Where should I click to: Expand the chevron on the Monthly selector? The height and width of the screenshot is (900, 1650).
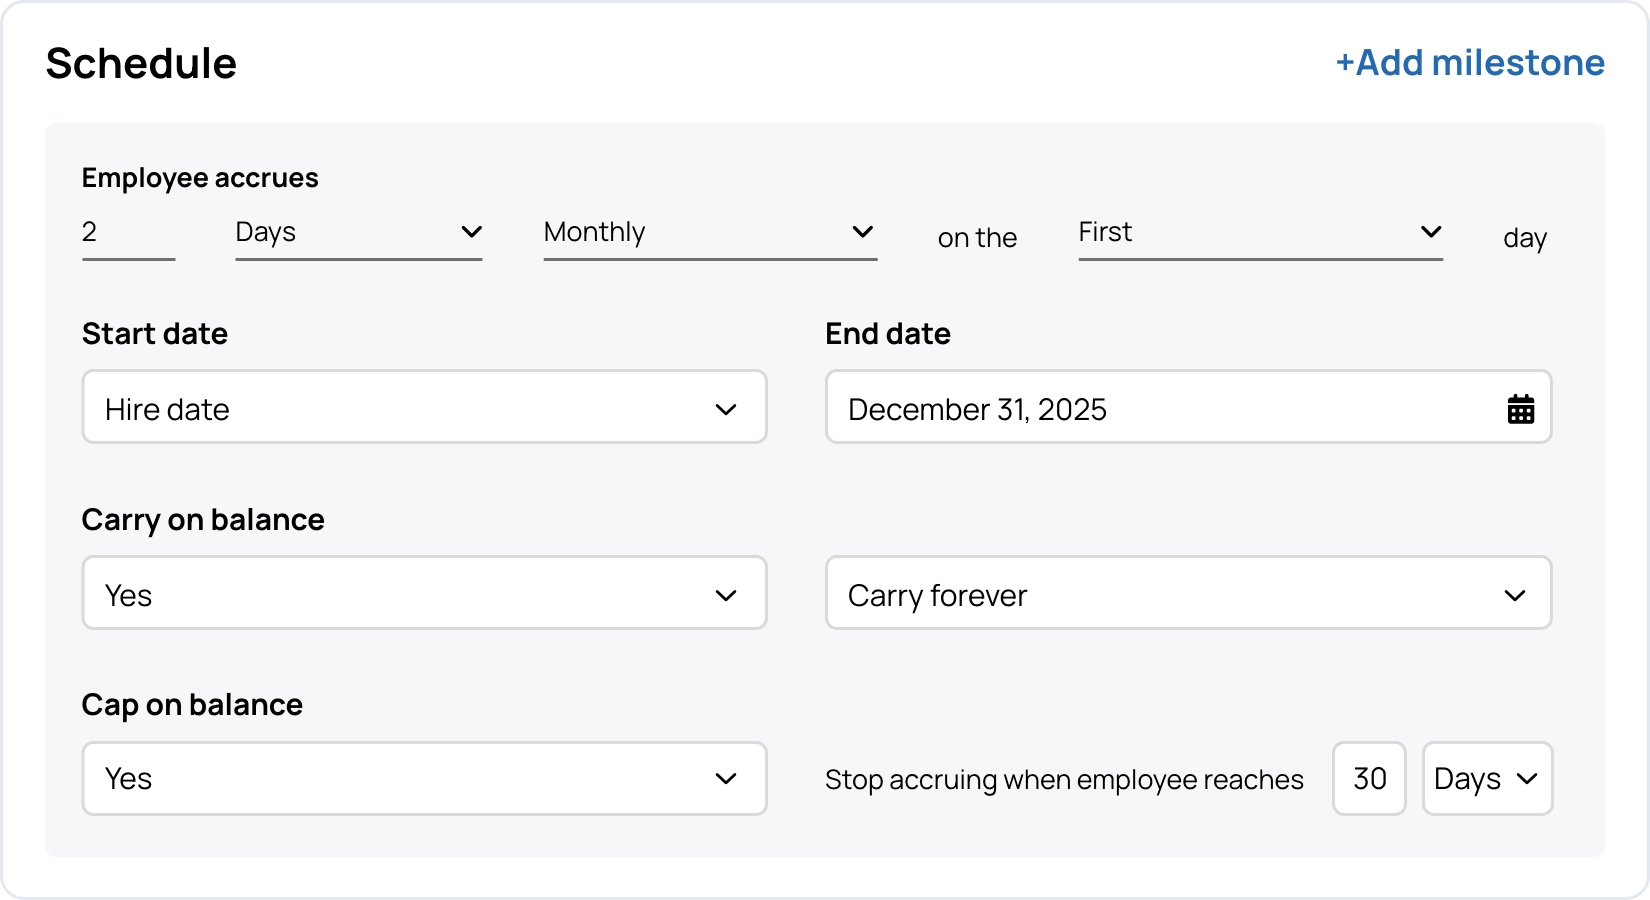(x=862, y=233)
